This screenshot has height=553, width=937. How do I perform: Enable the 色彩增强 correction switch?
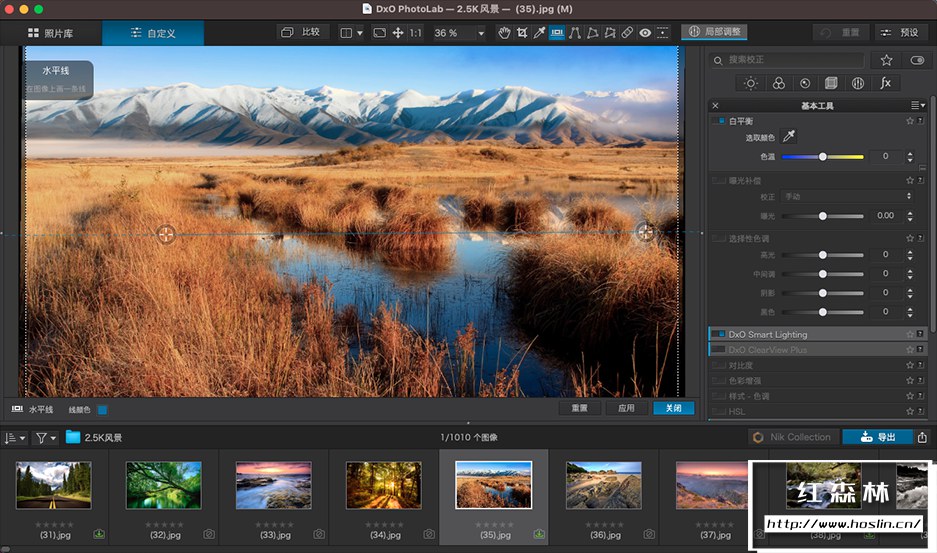point(718,380)
